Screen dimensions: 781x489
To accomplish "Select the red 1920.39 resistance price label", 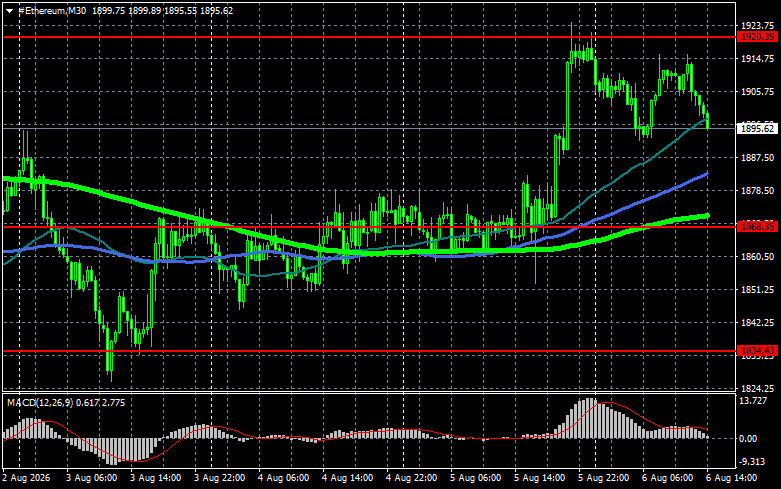I will pos(757,37).
